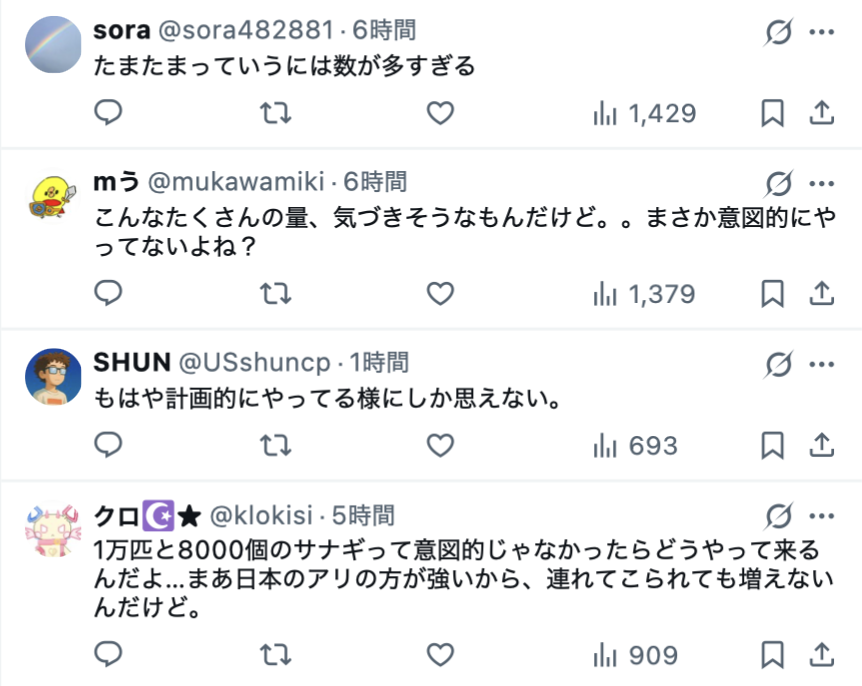Screen dimensions: 862x686
Task: Like the tweet from sora
Action: coord(440,113)
